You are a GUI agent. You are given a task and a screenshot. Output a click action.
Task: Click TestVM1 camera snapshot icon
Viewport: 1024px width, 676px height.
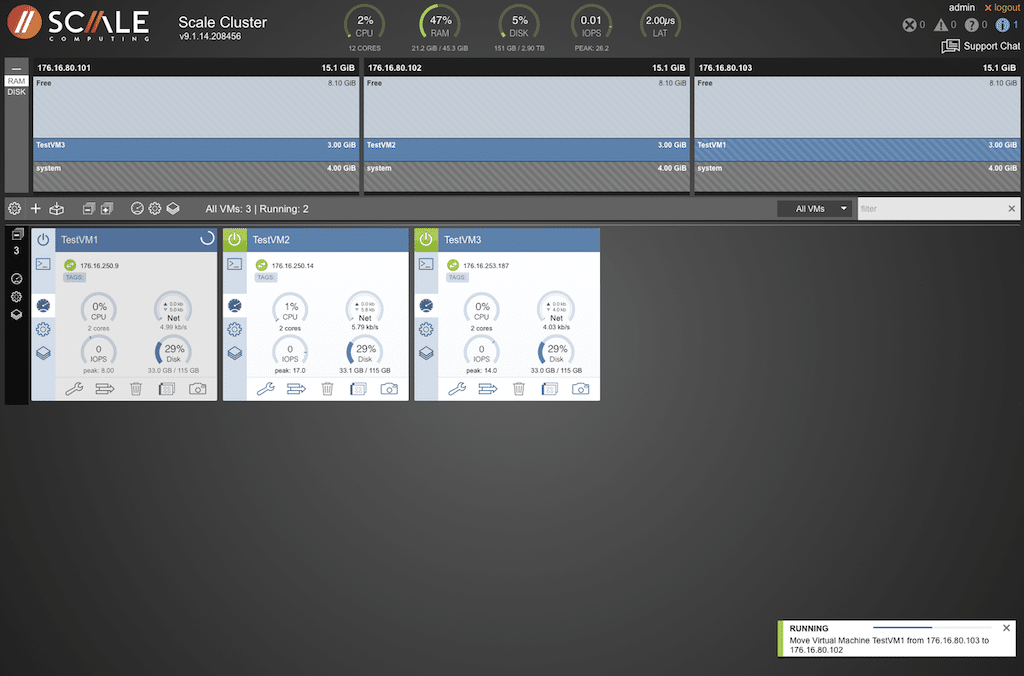click(x=198, y=389)
